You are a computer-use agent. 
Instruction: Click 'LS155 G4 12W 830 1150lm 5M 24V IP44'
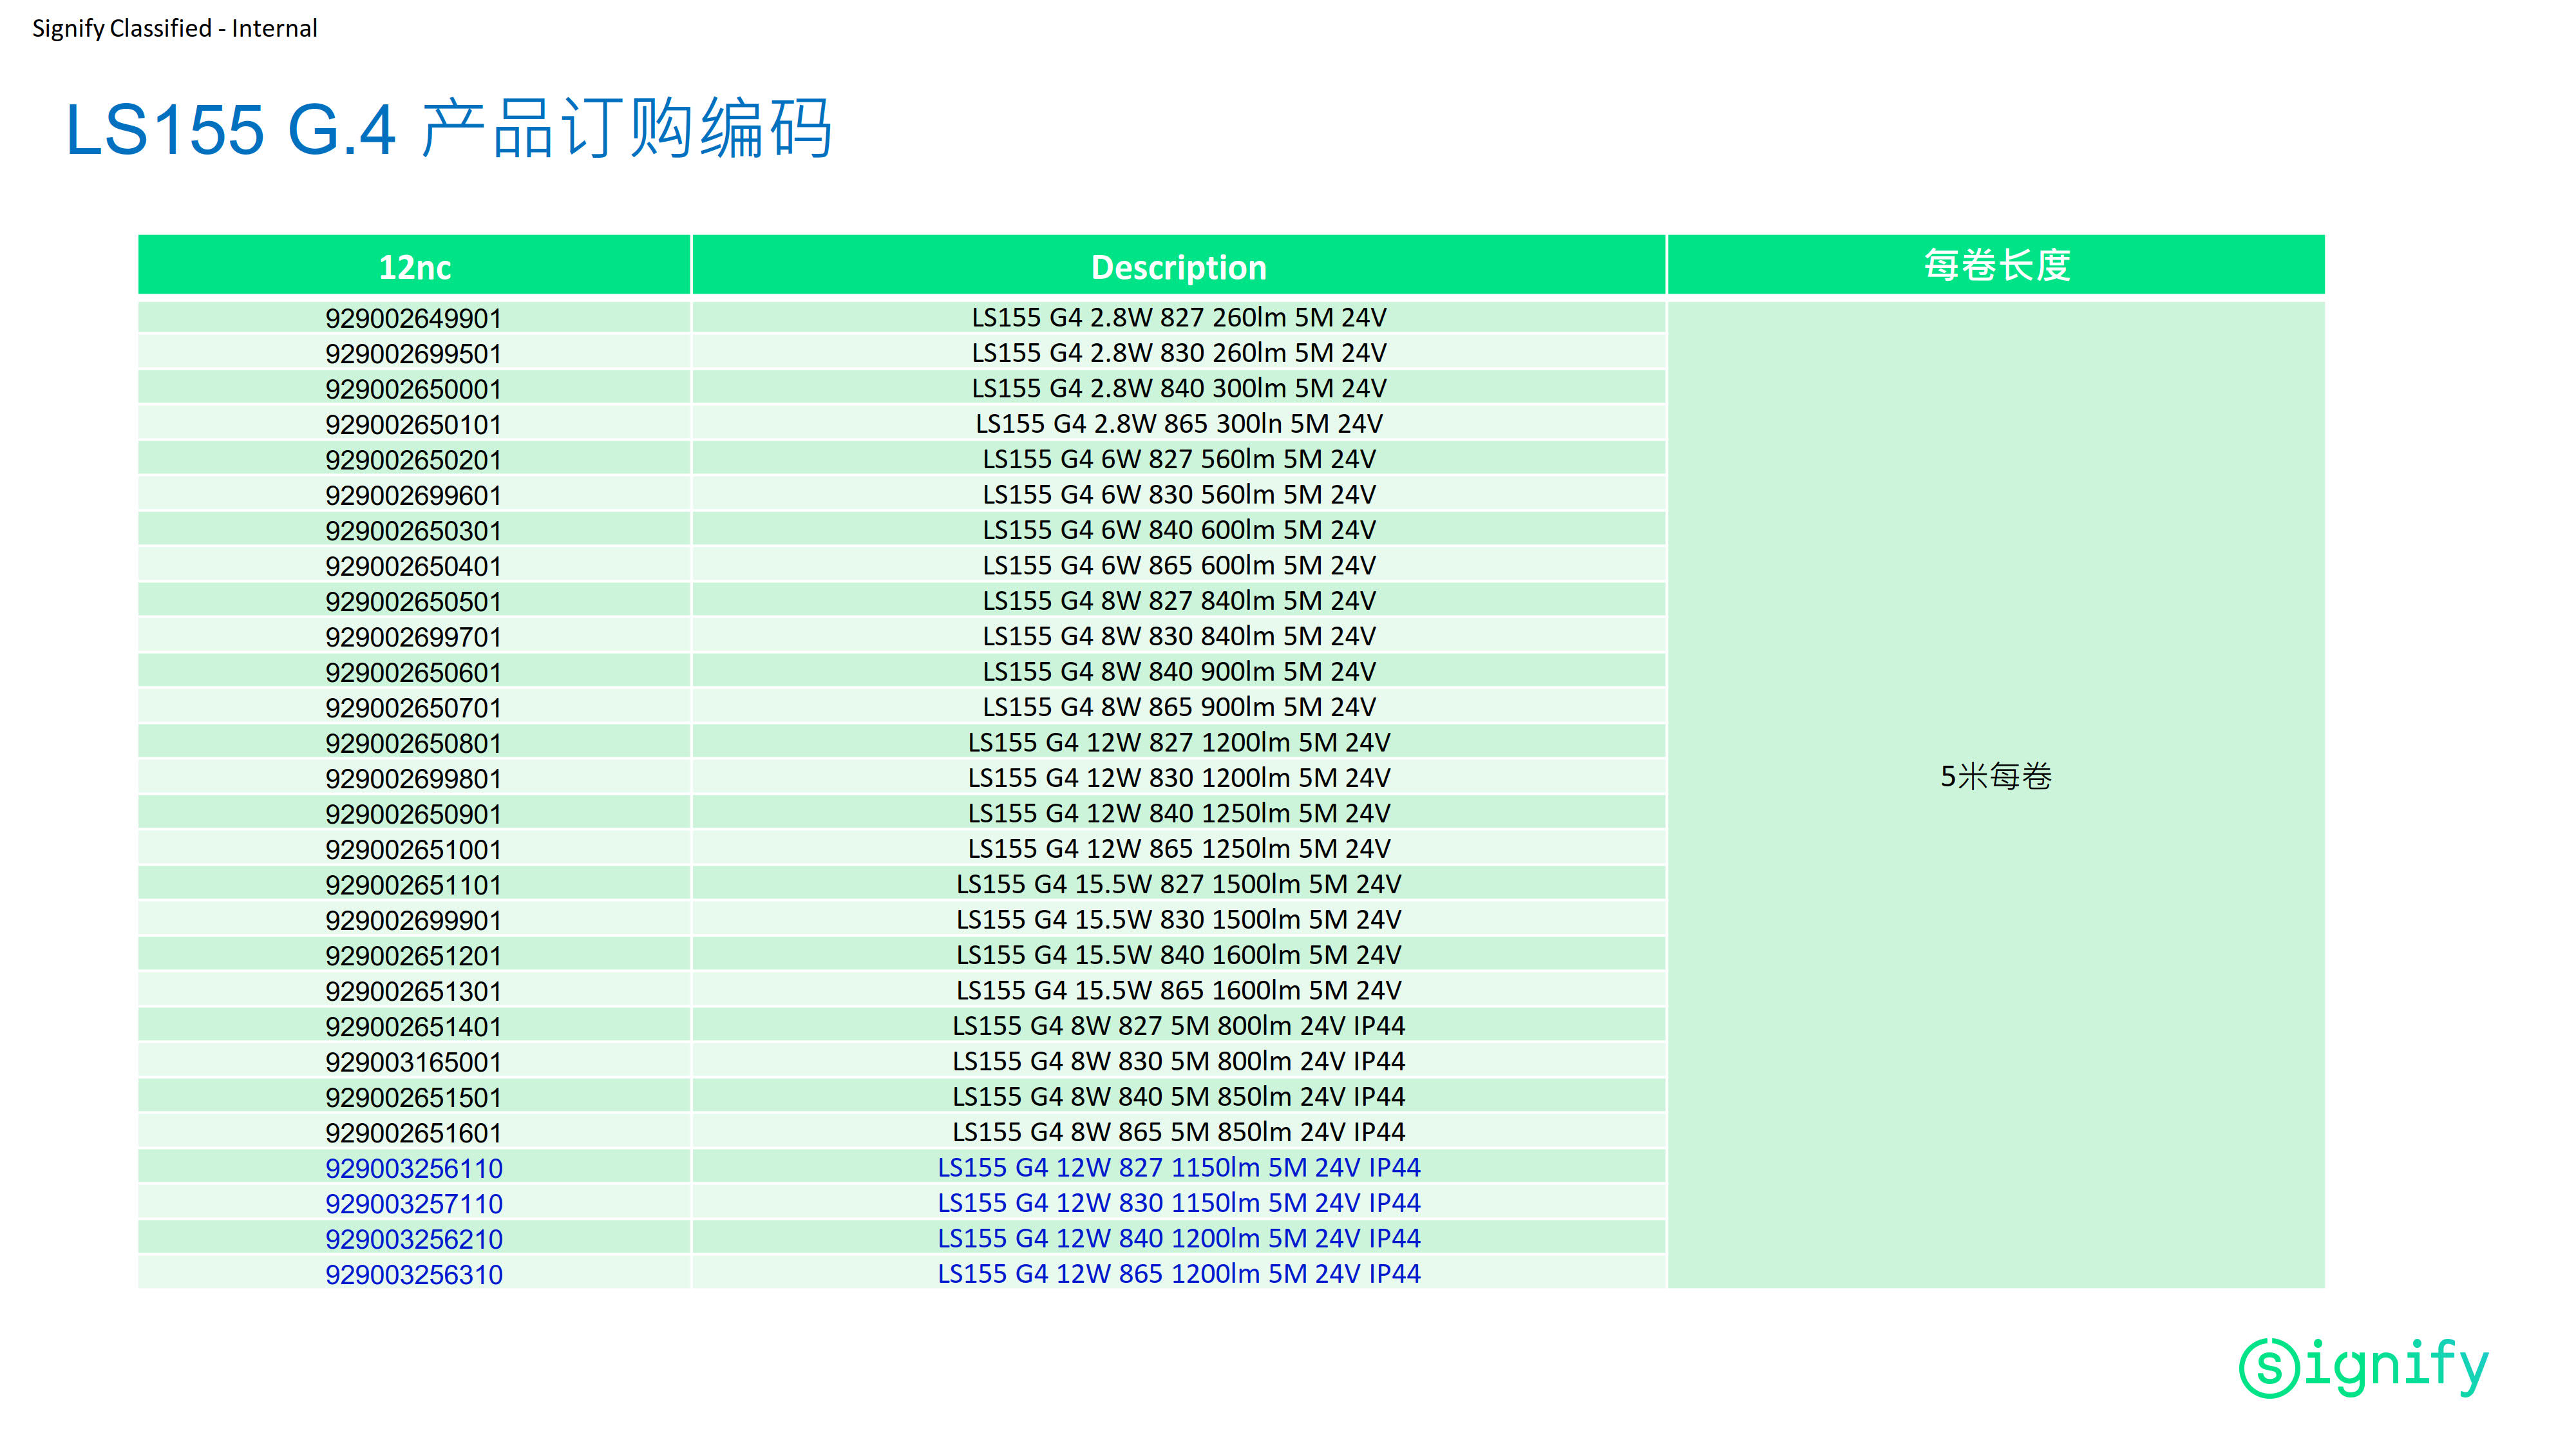click(1179, 1203)
